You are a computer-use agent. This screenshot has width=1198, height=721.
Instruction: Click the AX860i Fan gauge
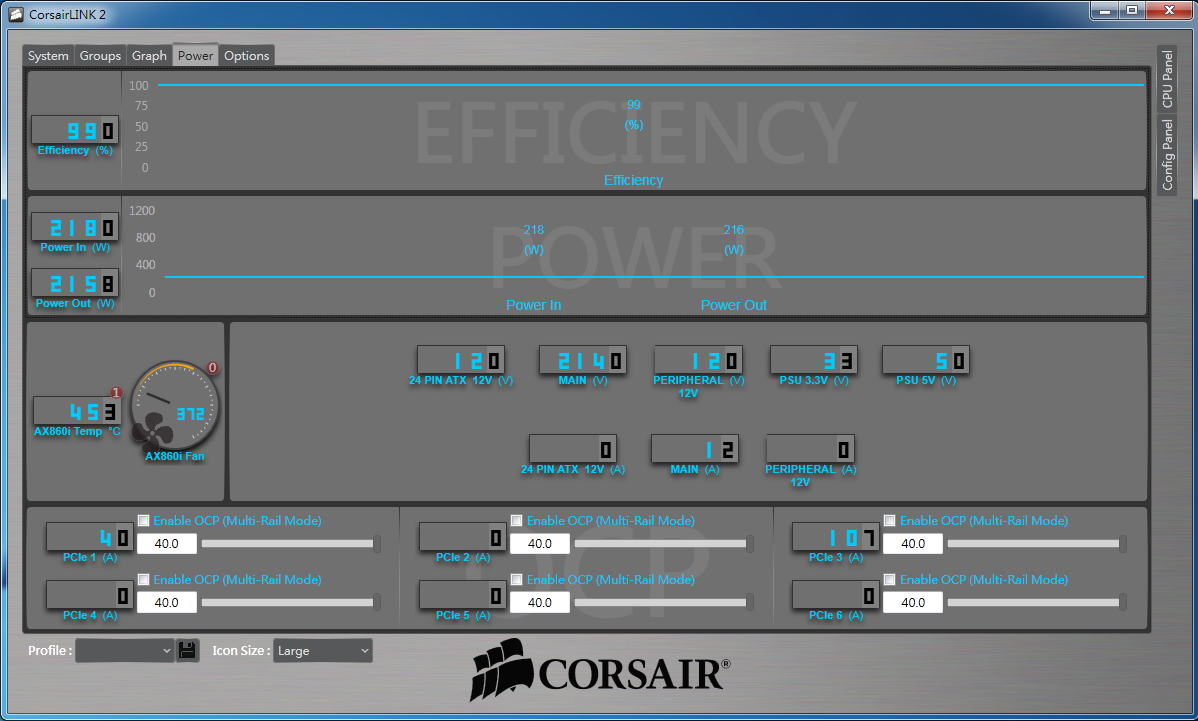pyautogui.click(x=175, y=406)
